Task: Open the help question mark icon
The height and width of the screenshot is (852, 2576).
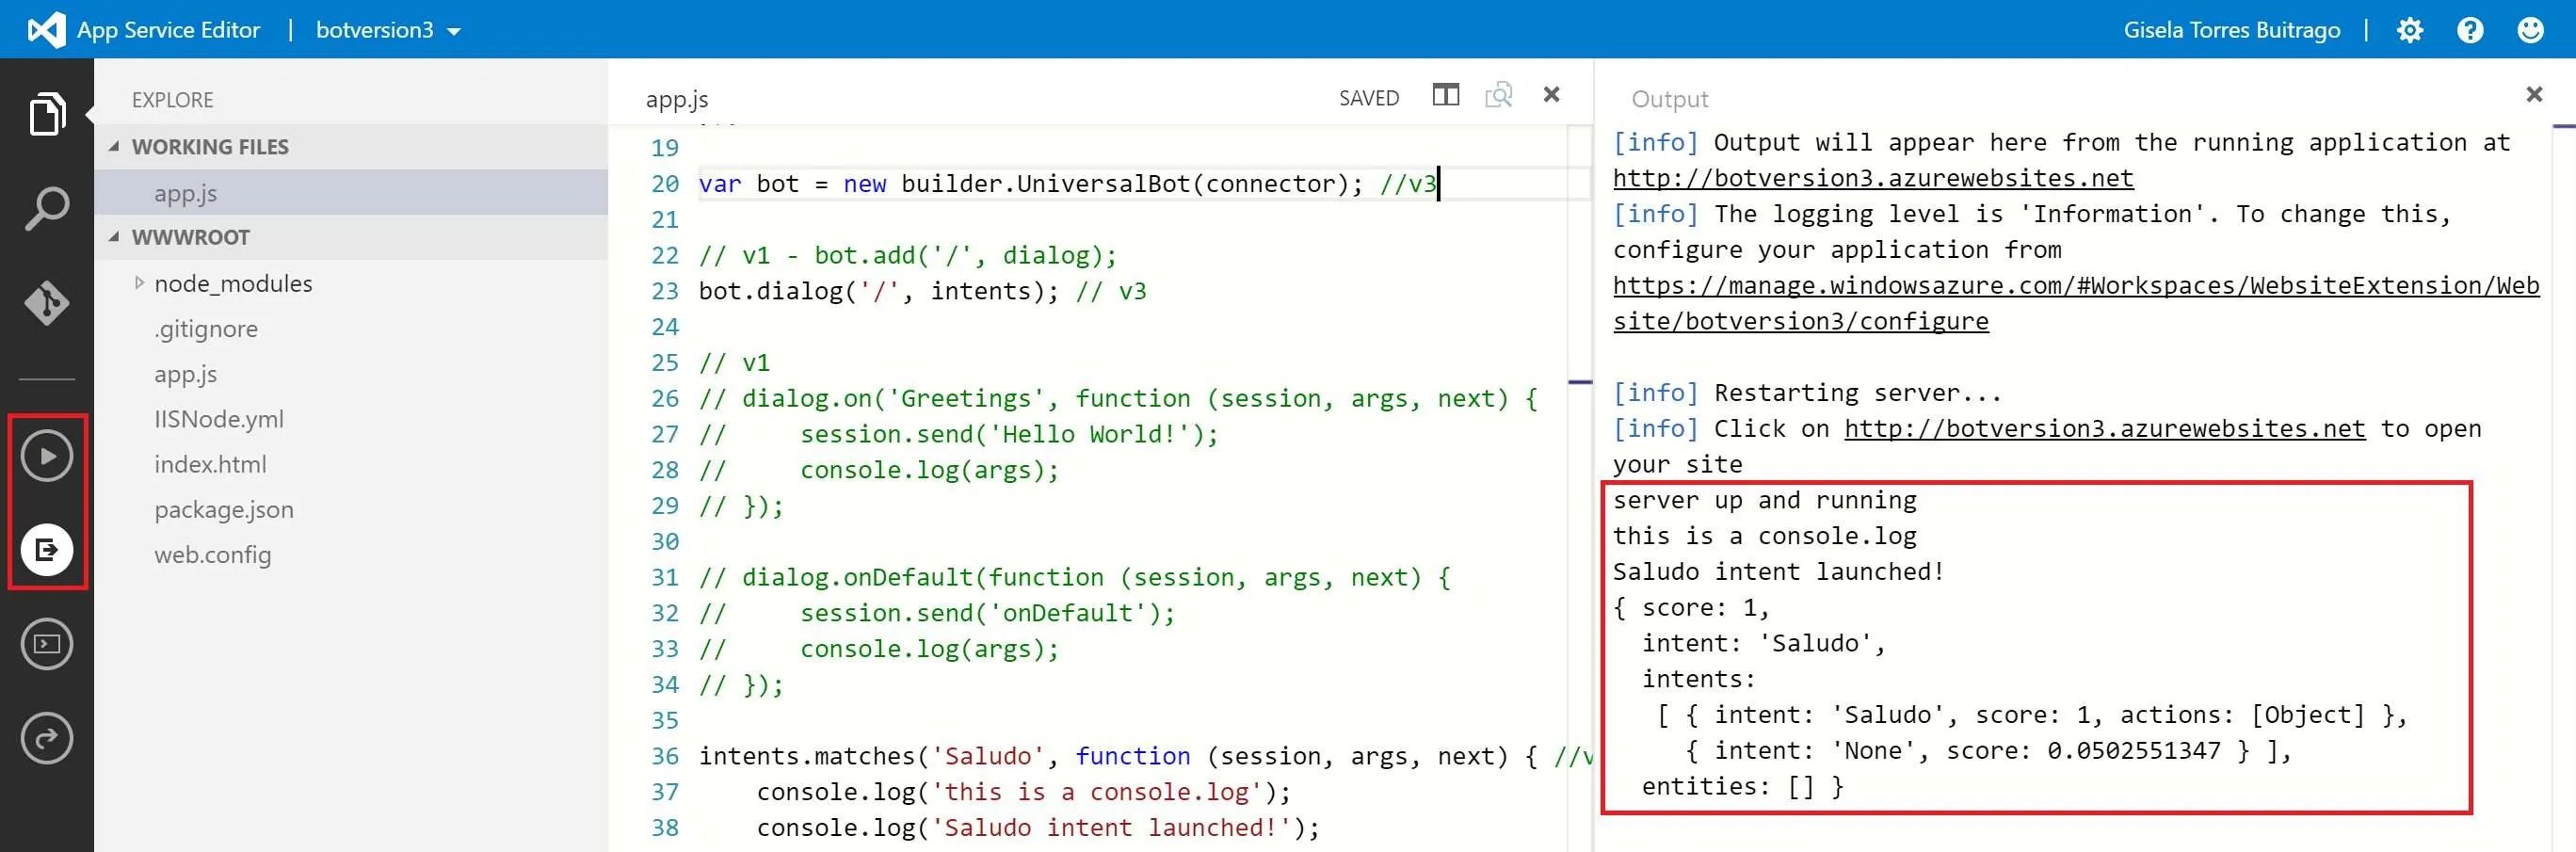Action: 2470,30
